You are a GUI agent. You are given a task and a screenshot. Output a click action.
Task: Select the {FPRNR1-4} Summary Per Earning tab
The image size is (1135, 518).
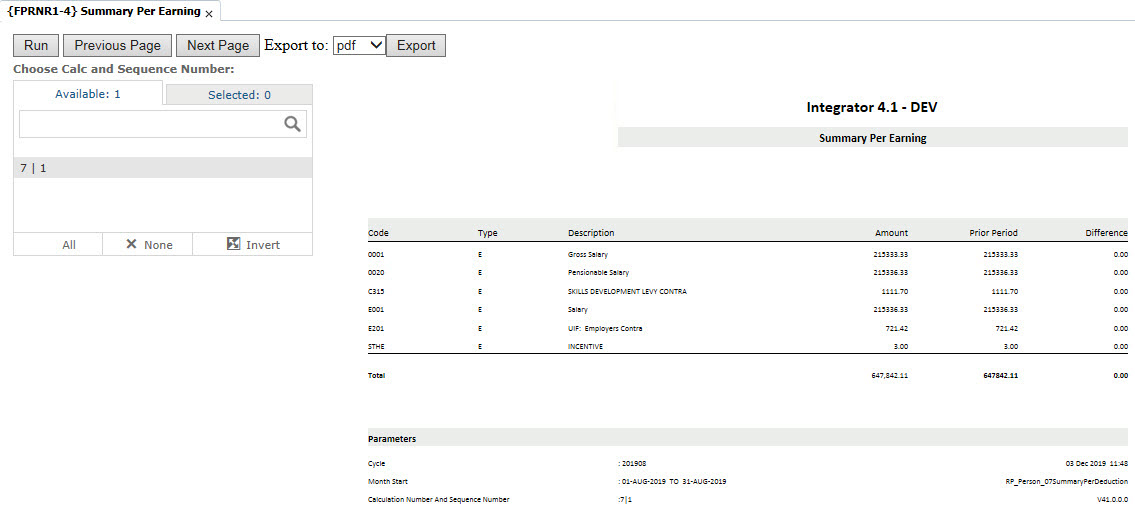[103, 12]
